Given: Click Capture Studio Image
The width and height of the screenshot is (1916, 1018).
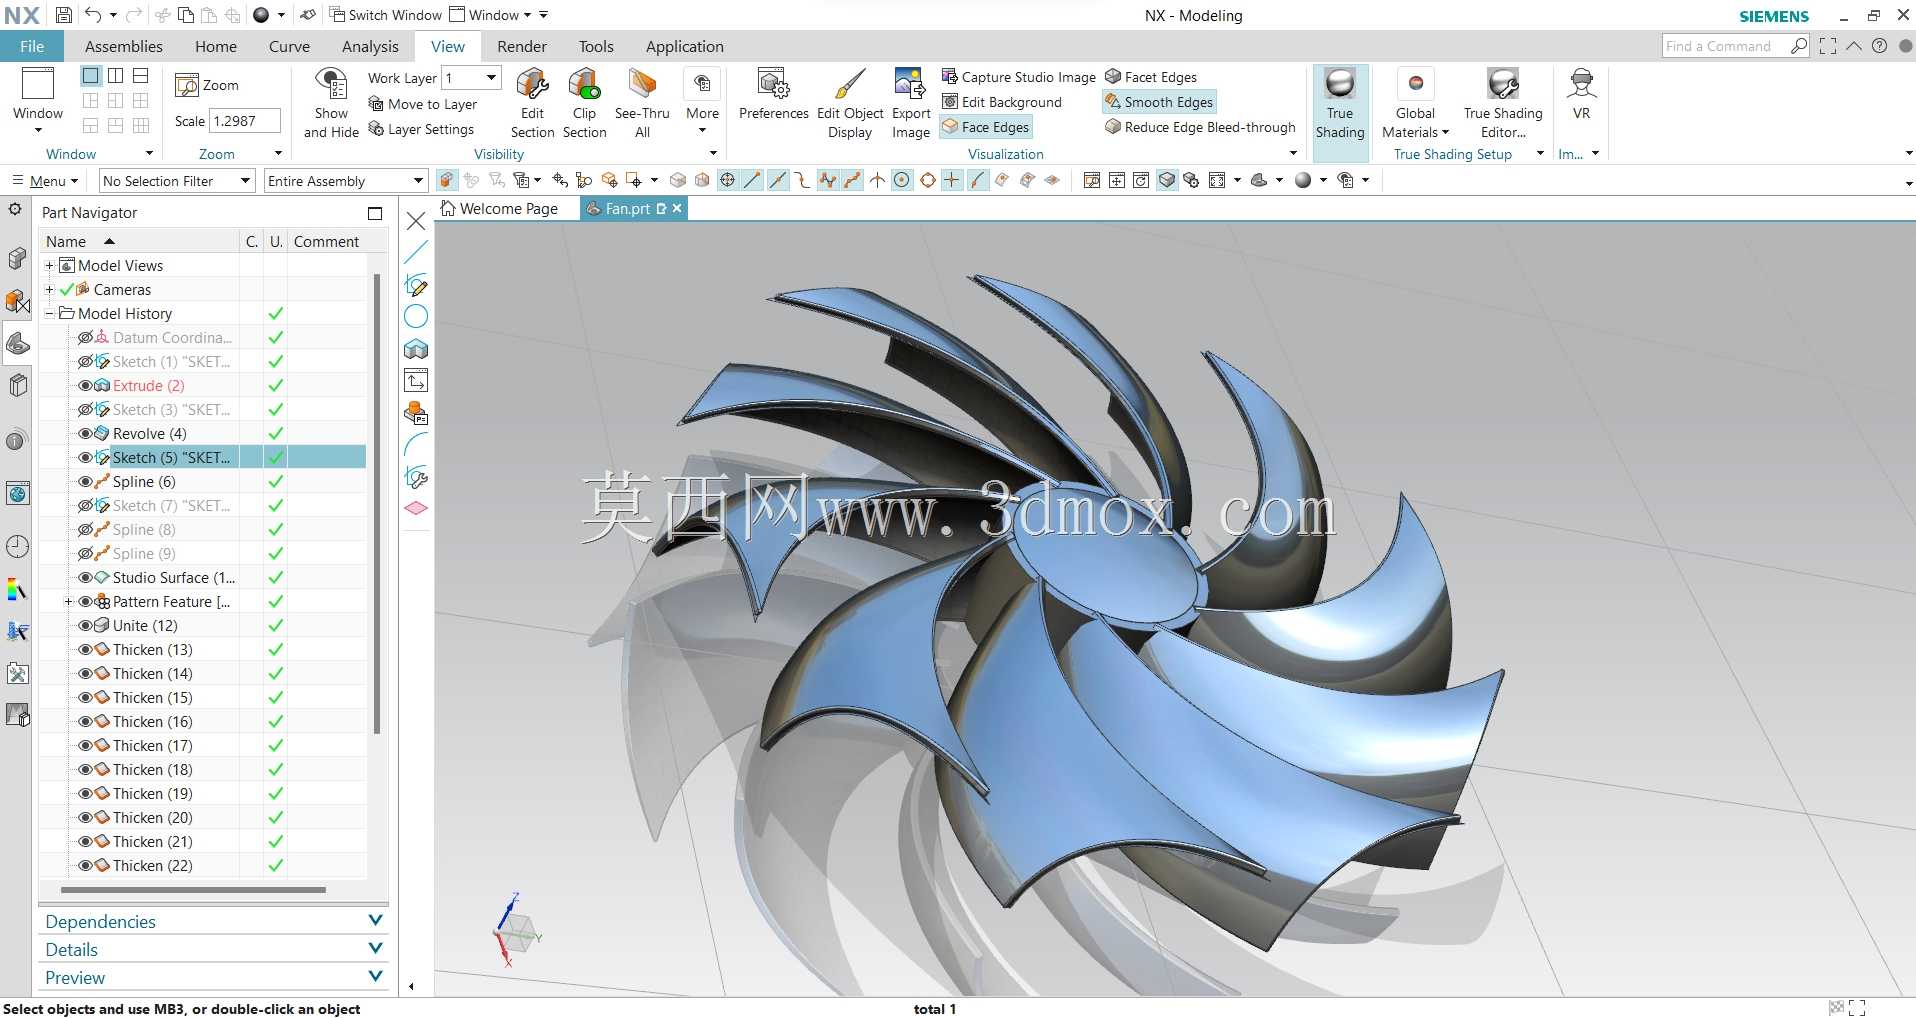Looking at the screenshot, I should (1018, 77).
